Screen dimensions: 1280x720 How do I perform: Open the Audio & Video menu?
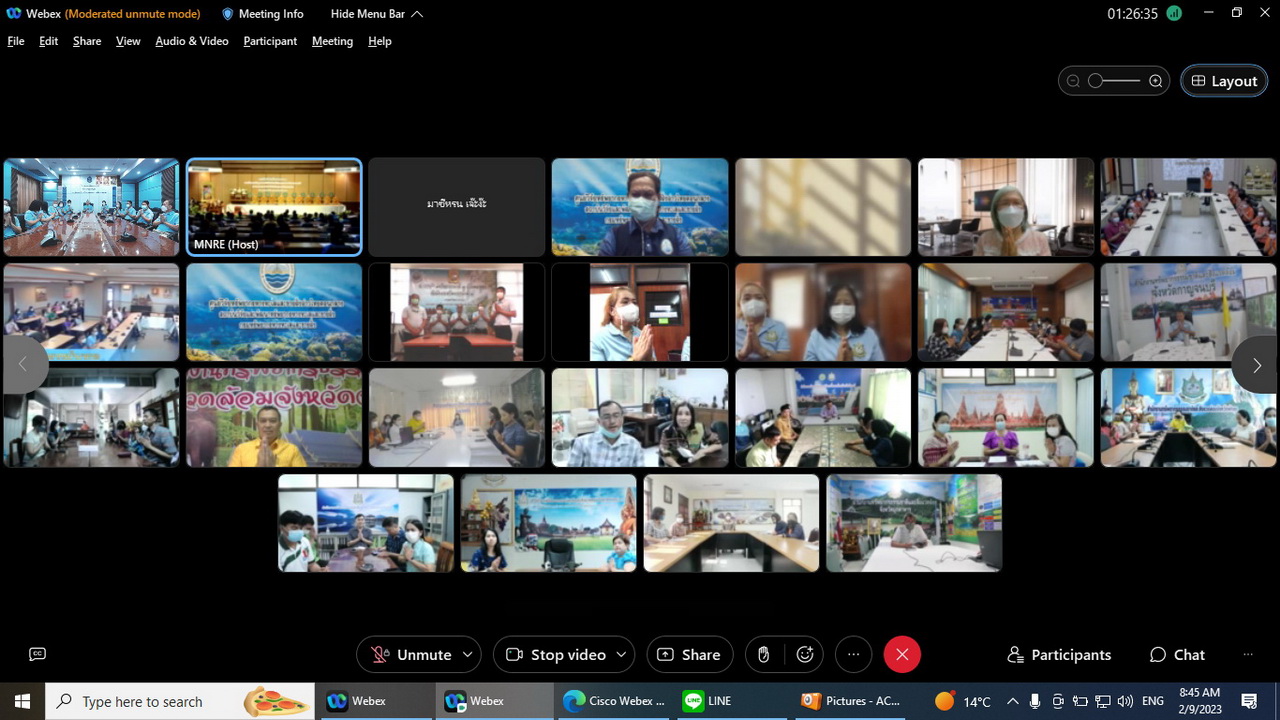(192, 41)
